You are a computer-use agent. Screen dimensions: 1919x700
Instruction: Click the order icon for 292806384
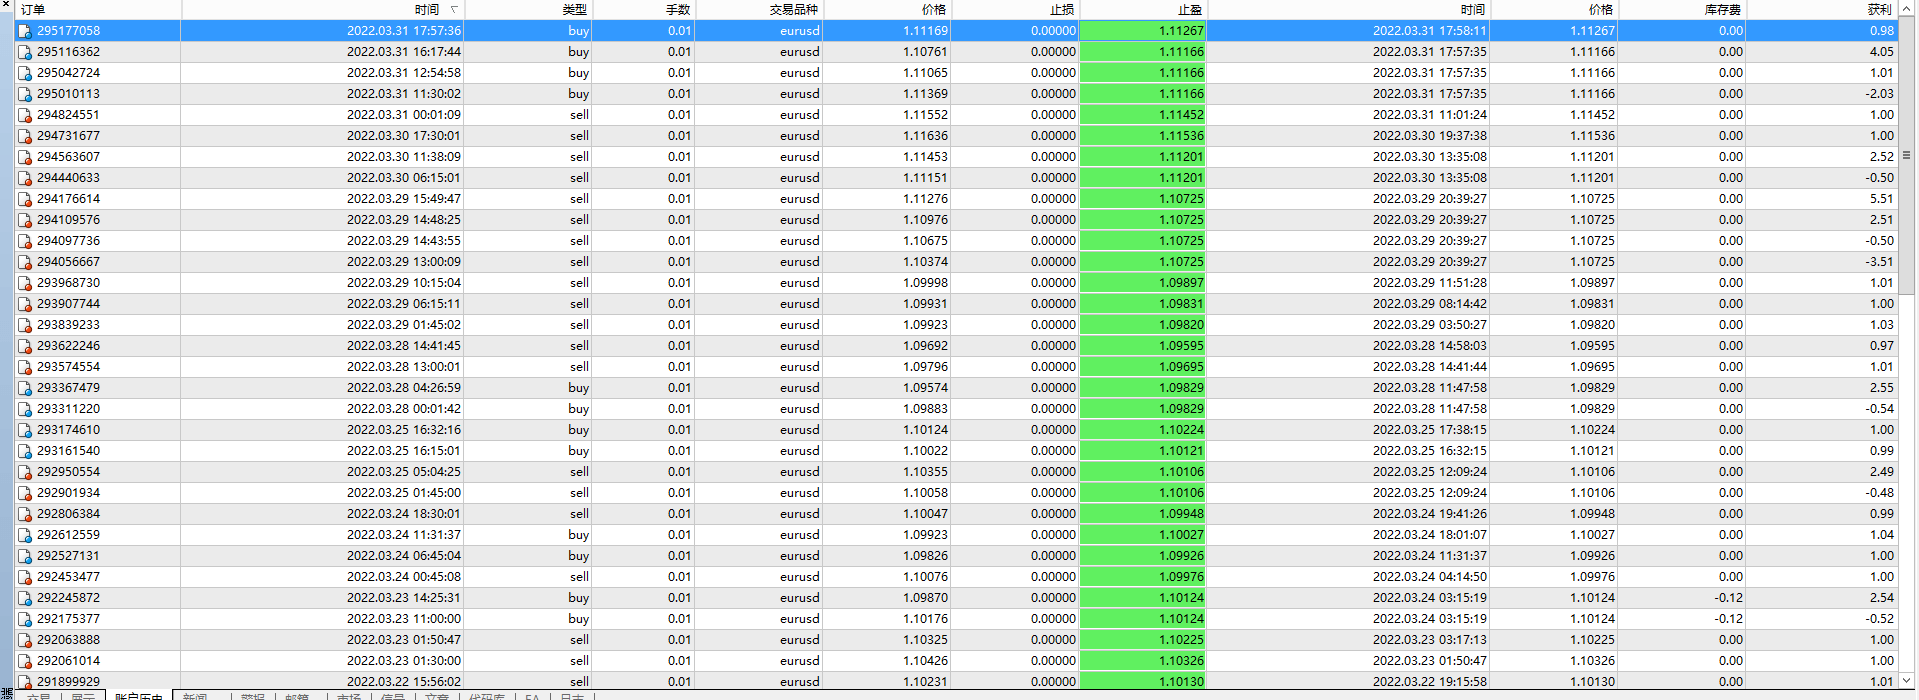25,514
